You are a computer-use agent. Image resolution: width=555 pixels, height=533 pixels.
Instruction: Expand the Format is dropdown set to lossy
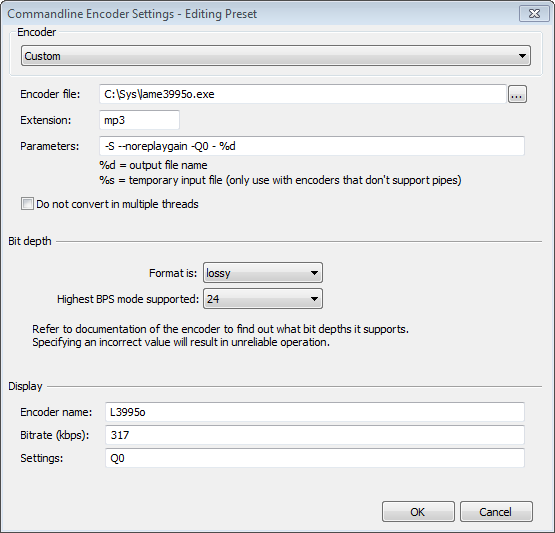coord(263,273)
